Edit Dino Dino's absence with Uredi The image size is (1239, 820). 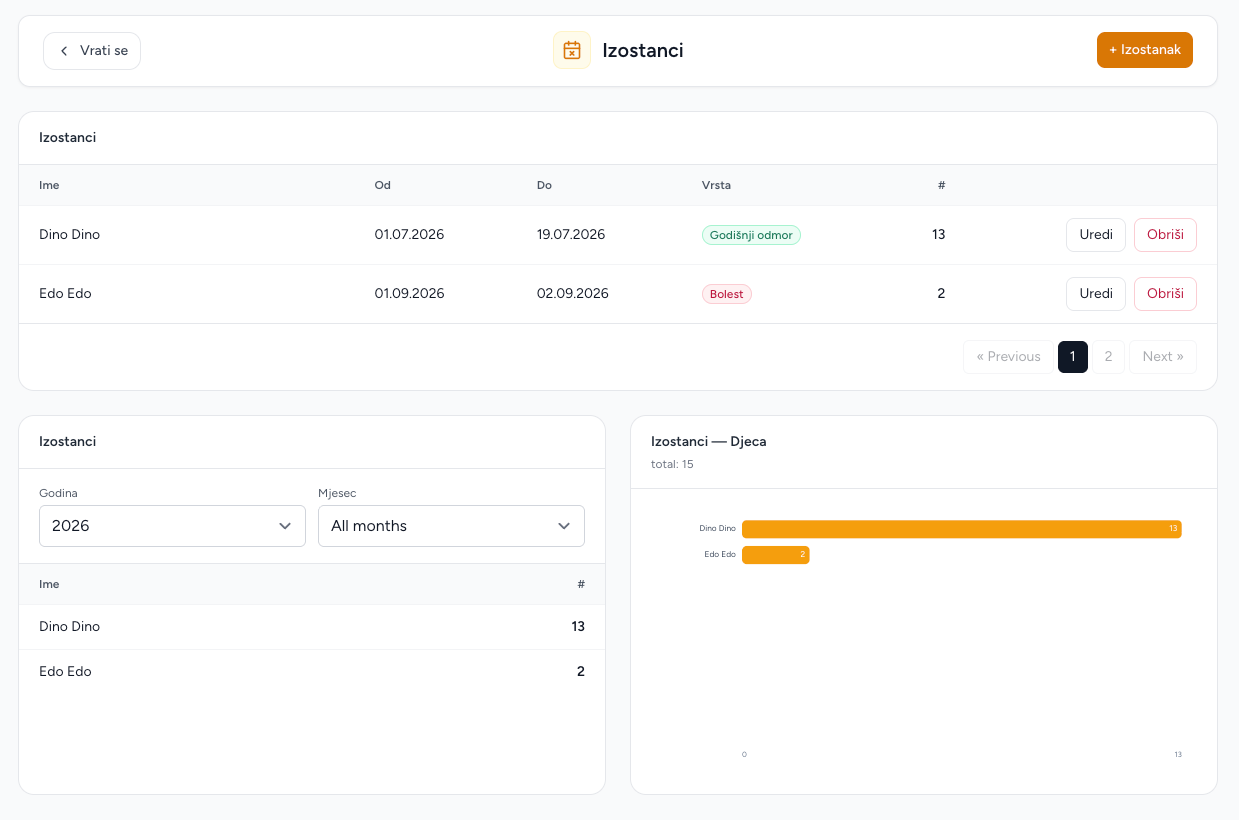[1096, 235]
